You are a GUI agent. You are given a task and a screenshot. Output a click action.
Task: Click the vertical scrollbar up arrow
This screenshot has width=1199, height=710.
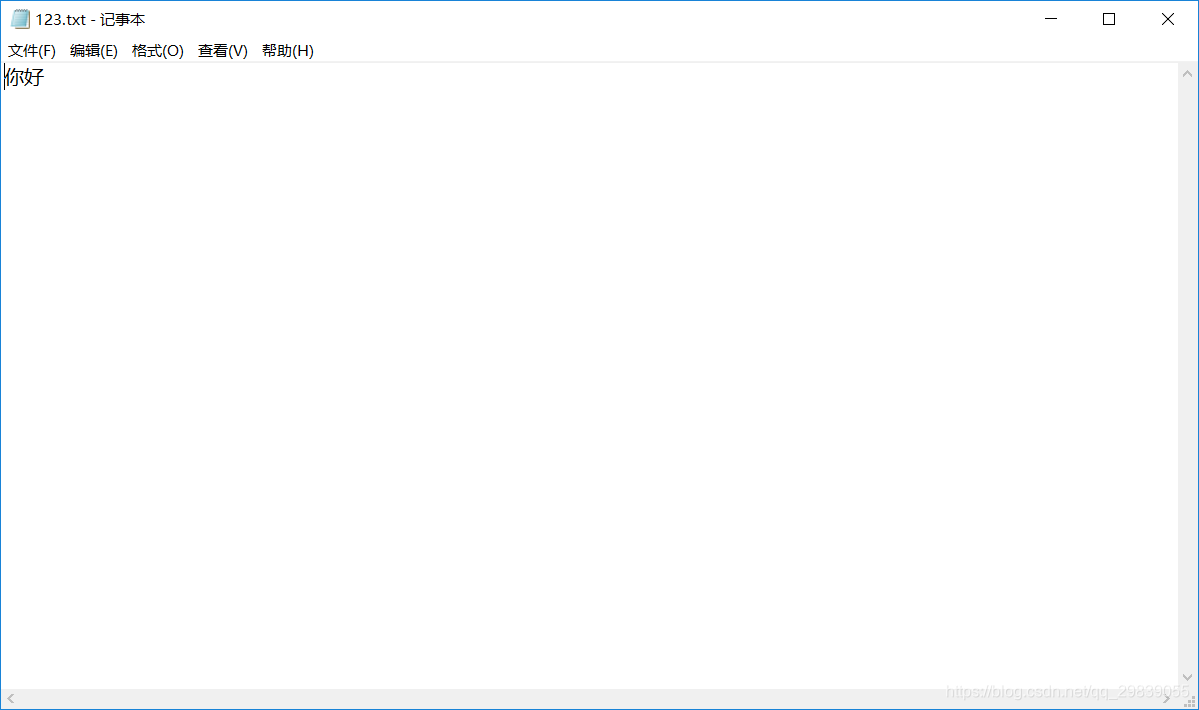1188,74
